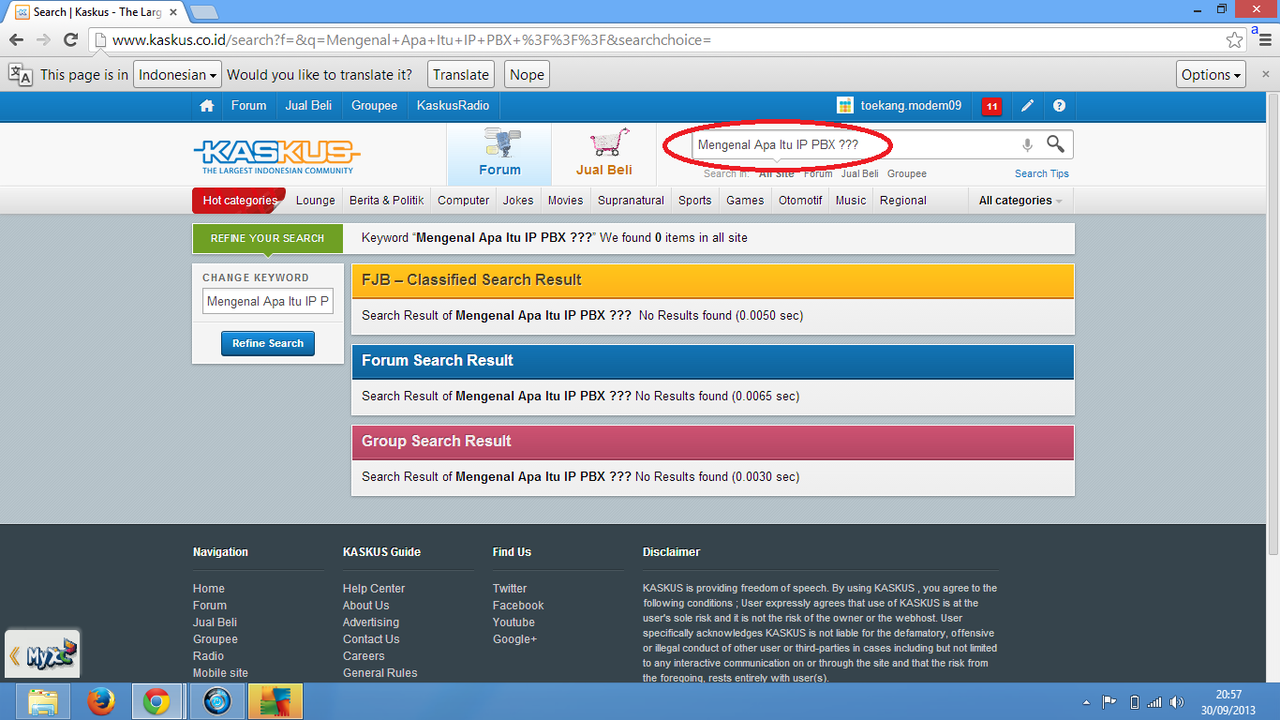Open Supranatural category
The height and width of the screenshot is (720, 1280).
point(631,200)
